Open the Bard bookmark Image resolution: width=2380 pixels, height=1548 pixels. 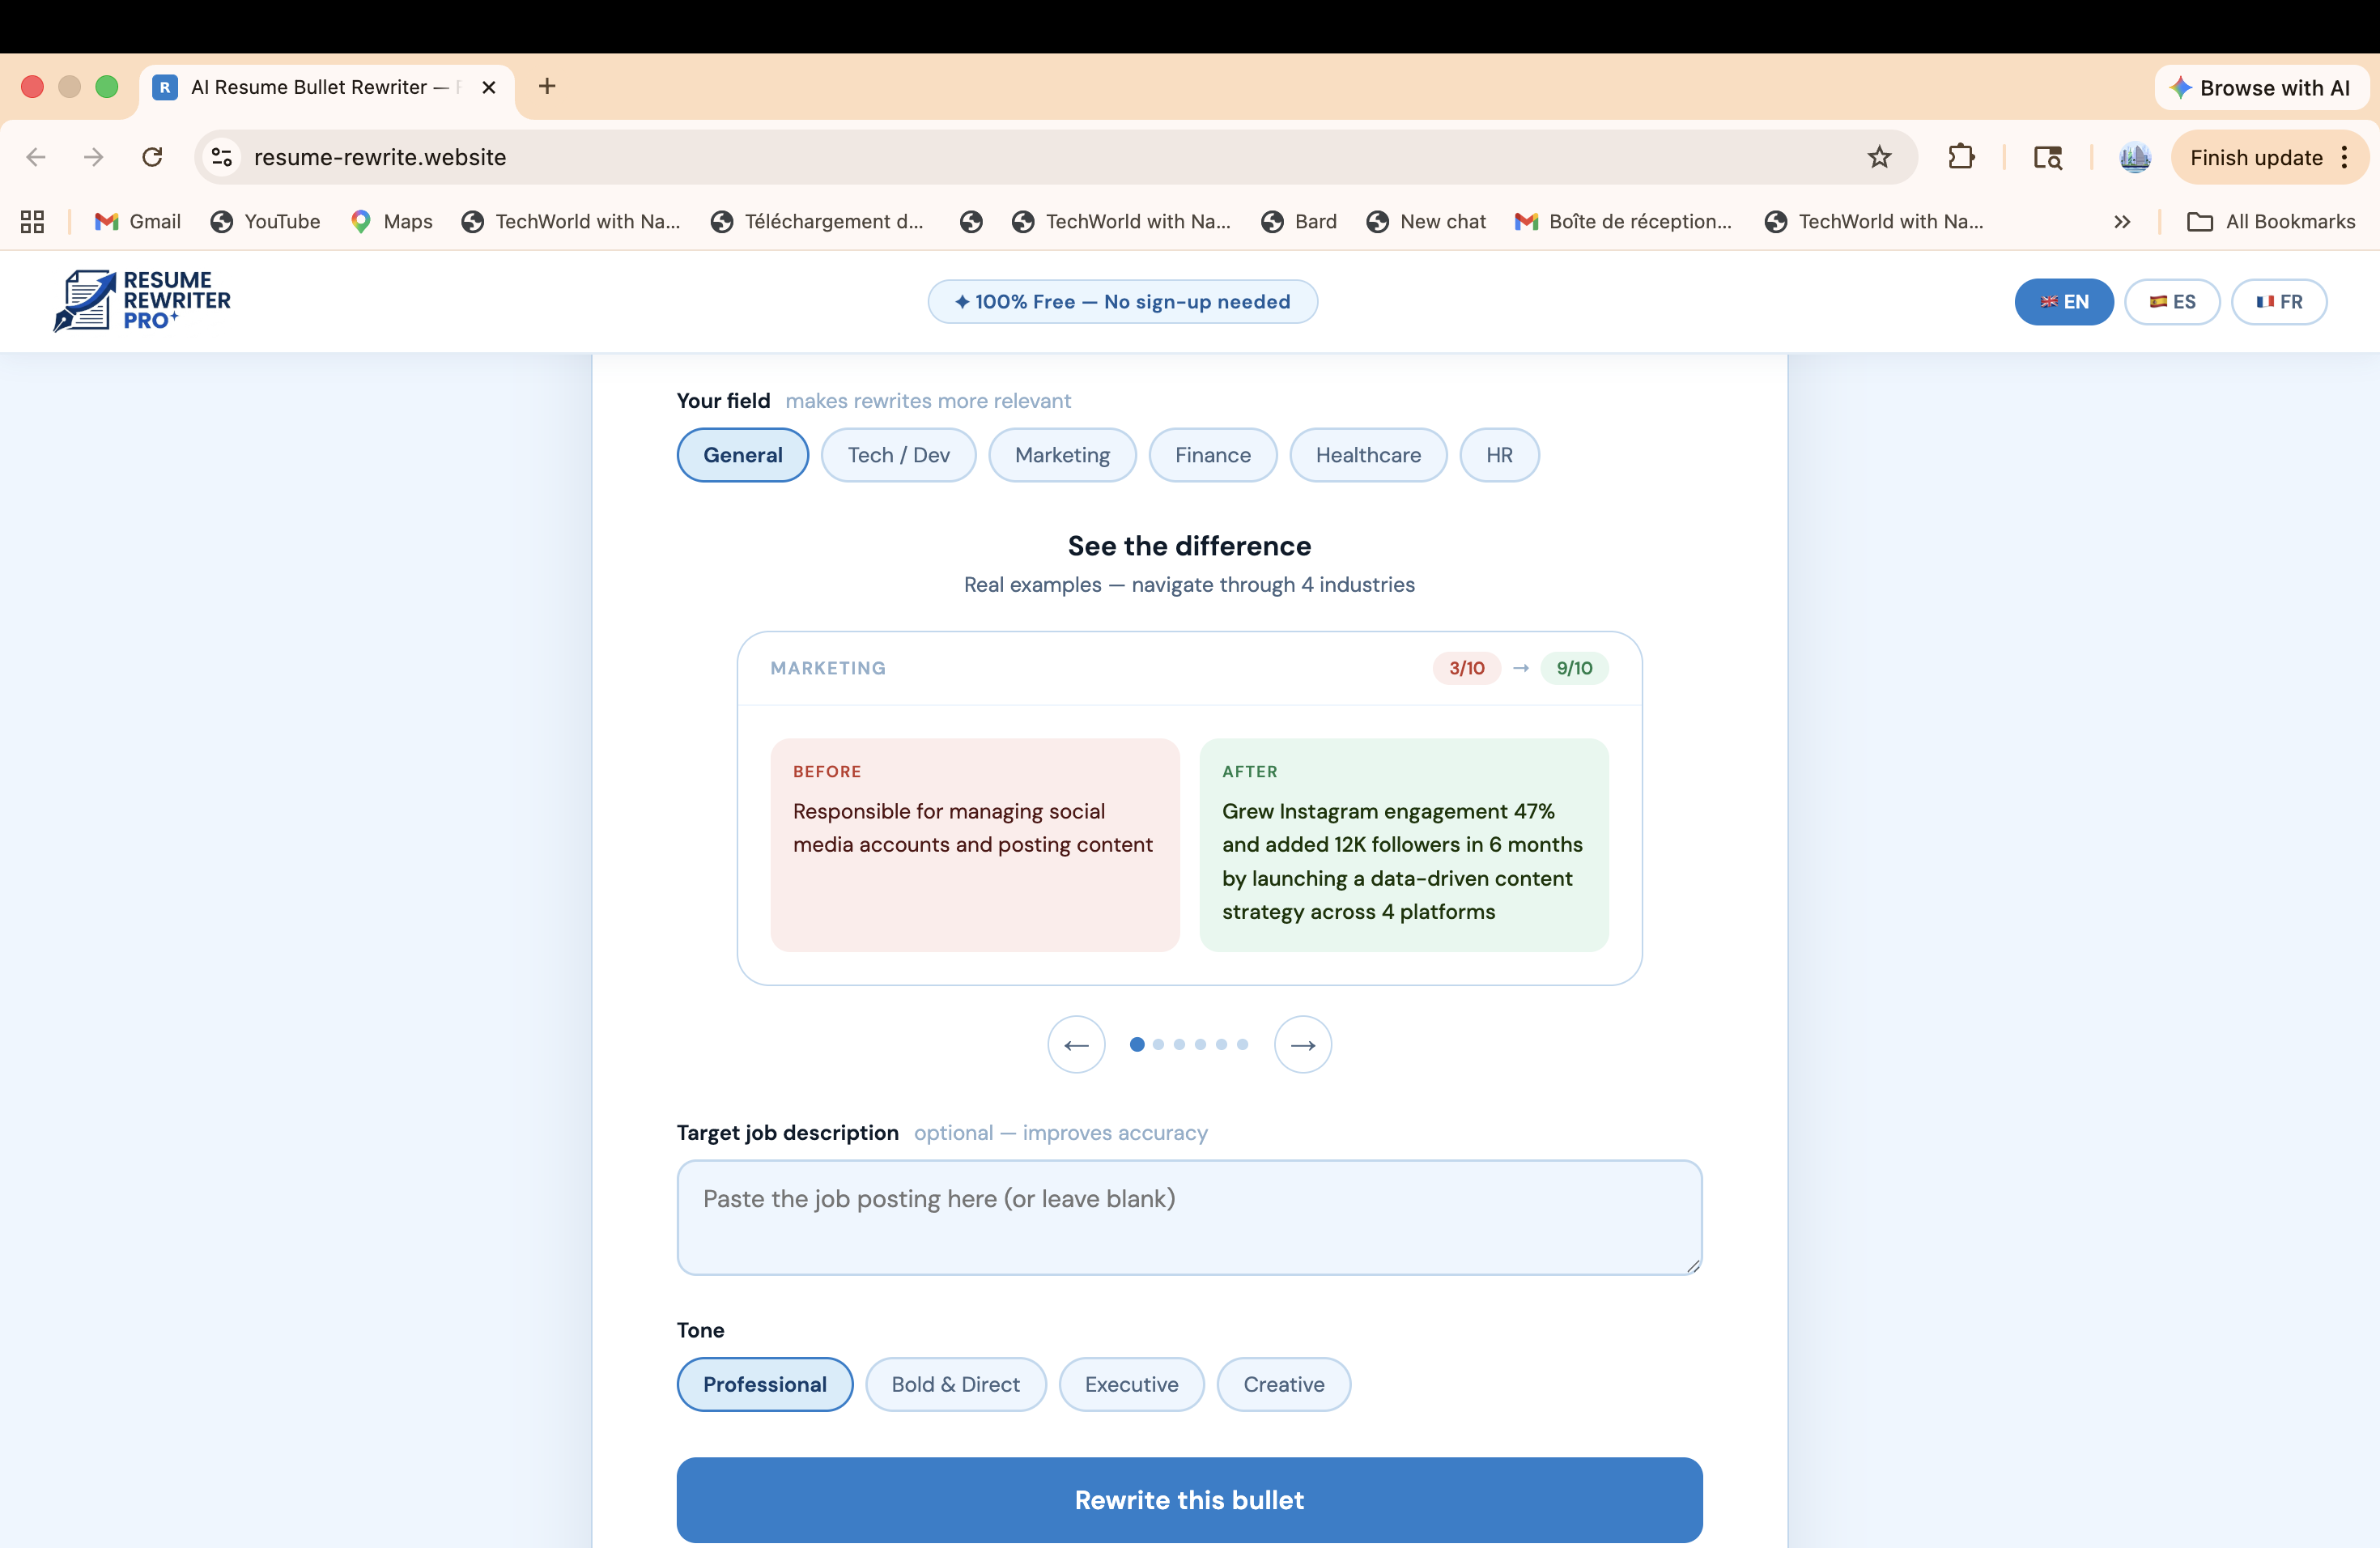tap(1299, 221)
